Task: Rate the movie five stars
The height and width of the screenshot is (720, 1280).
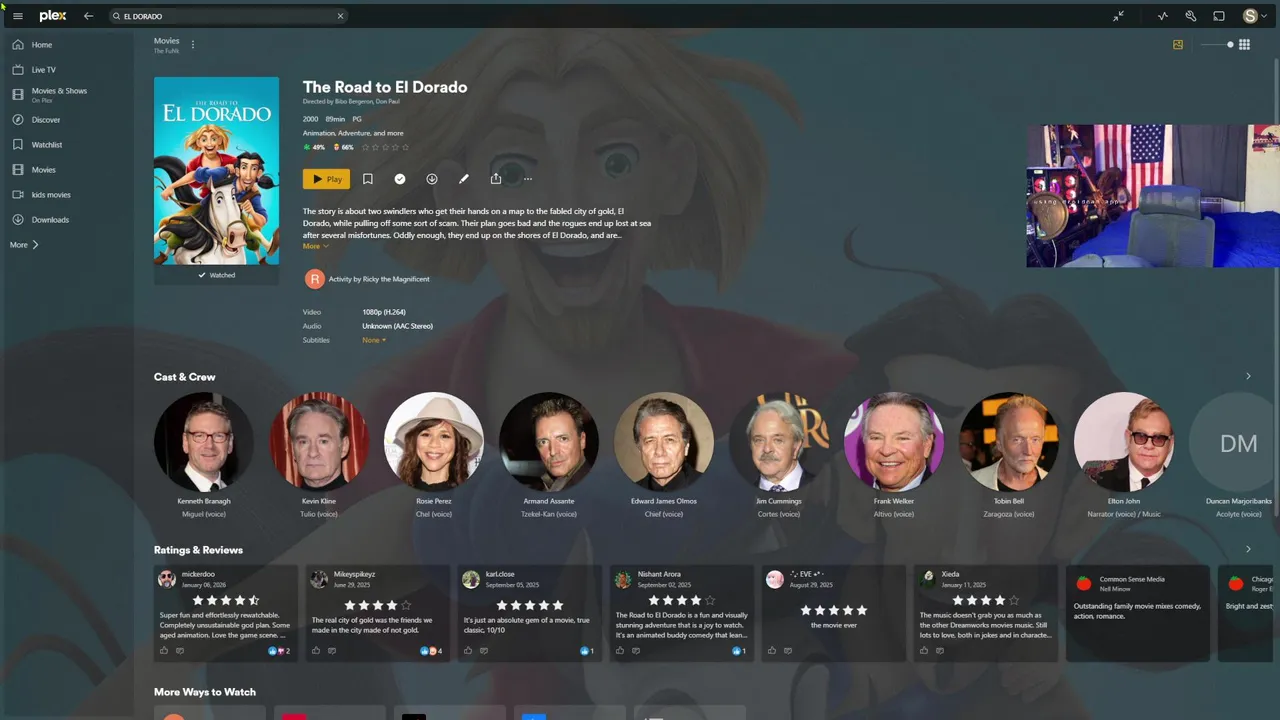Action: point(405,147)
